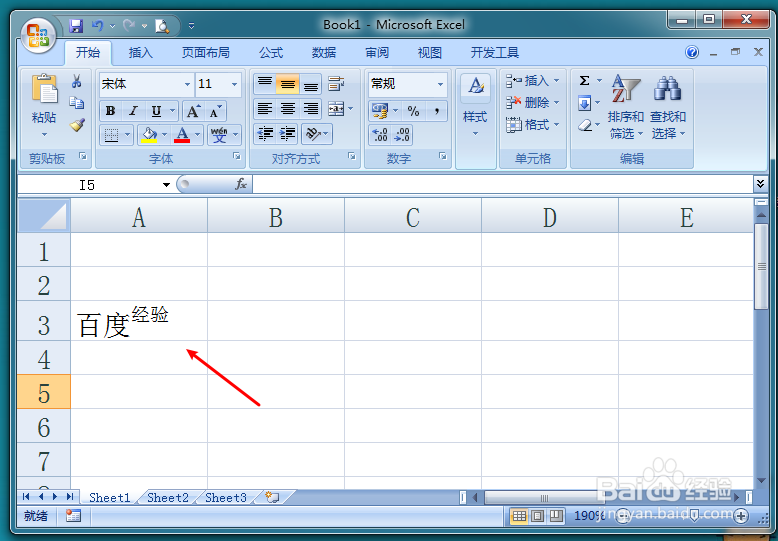Screen dimensions: 778x541
Task: Open 排序和筛选 menu
Action: tap(626, 107)
